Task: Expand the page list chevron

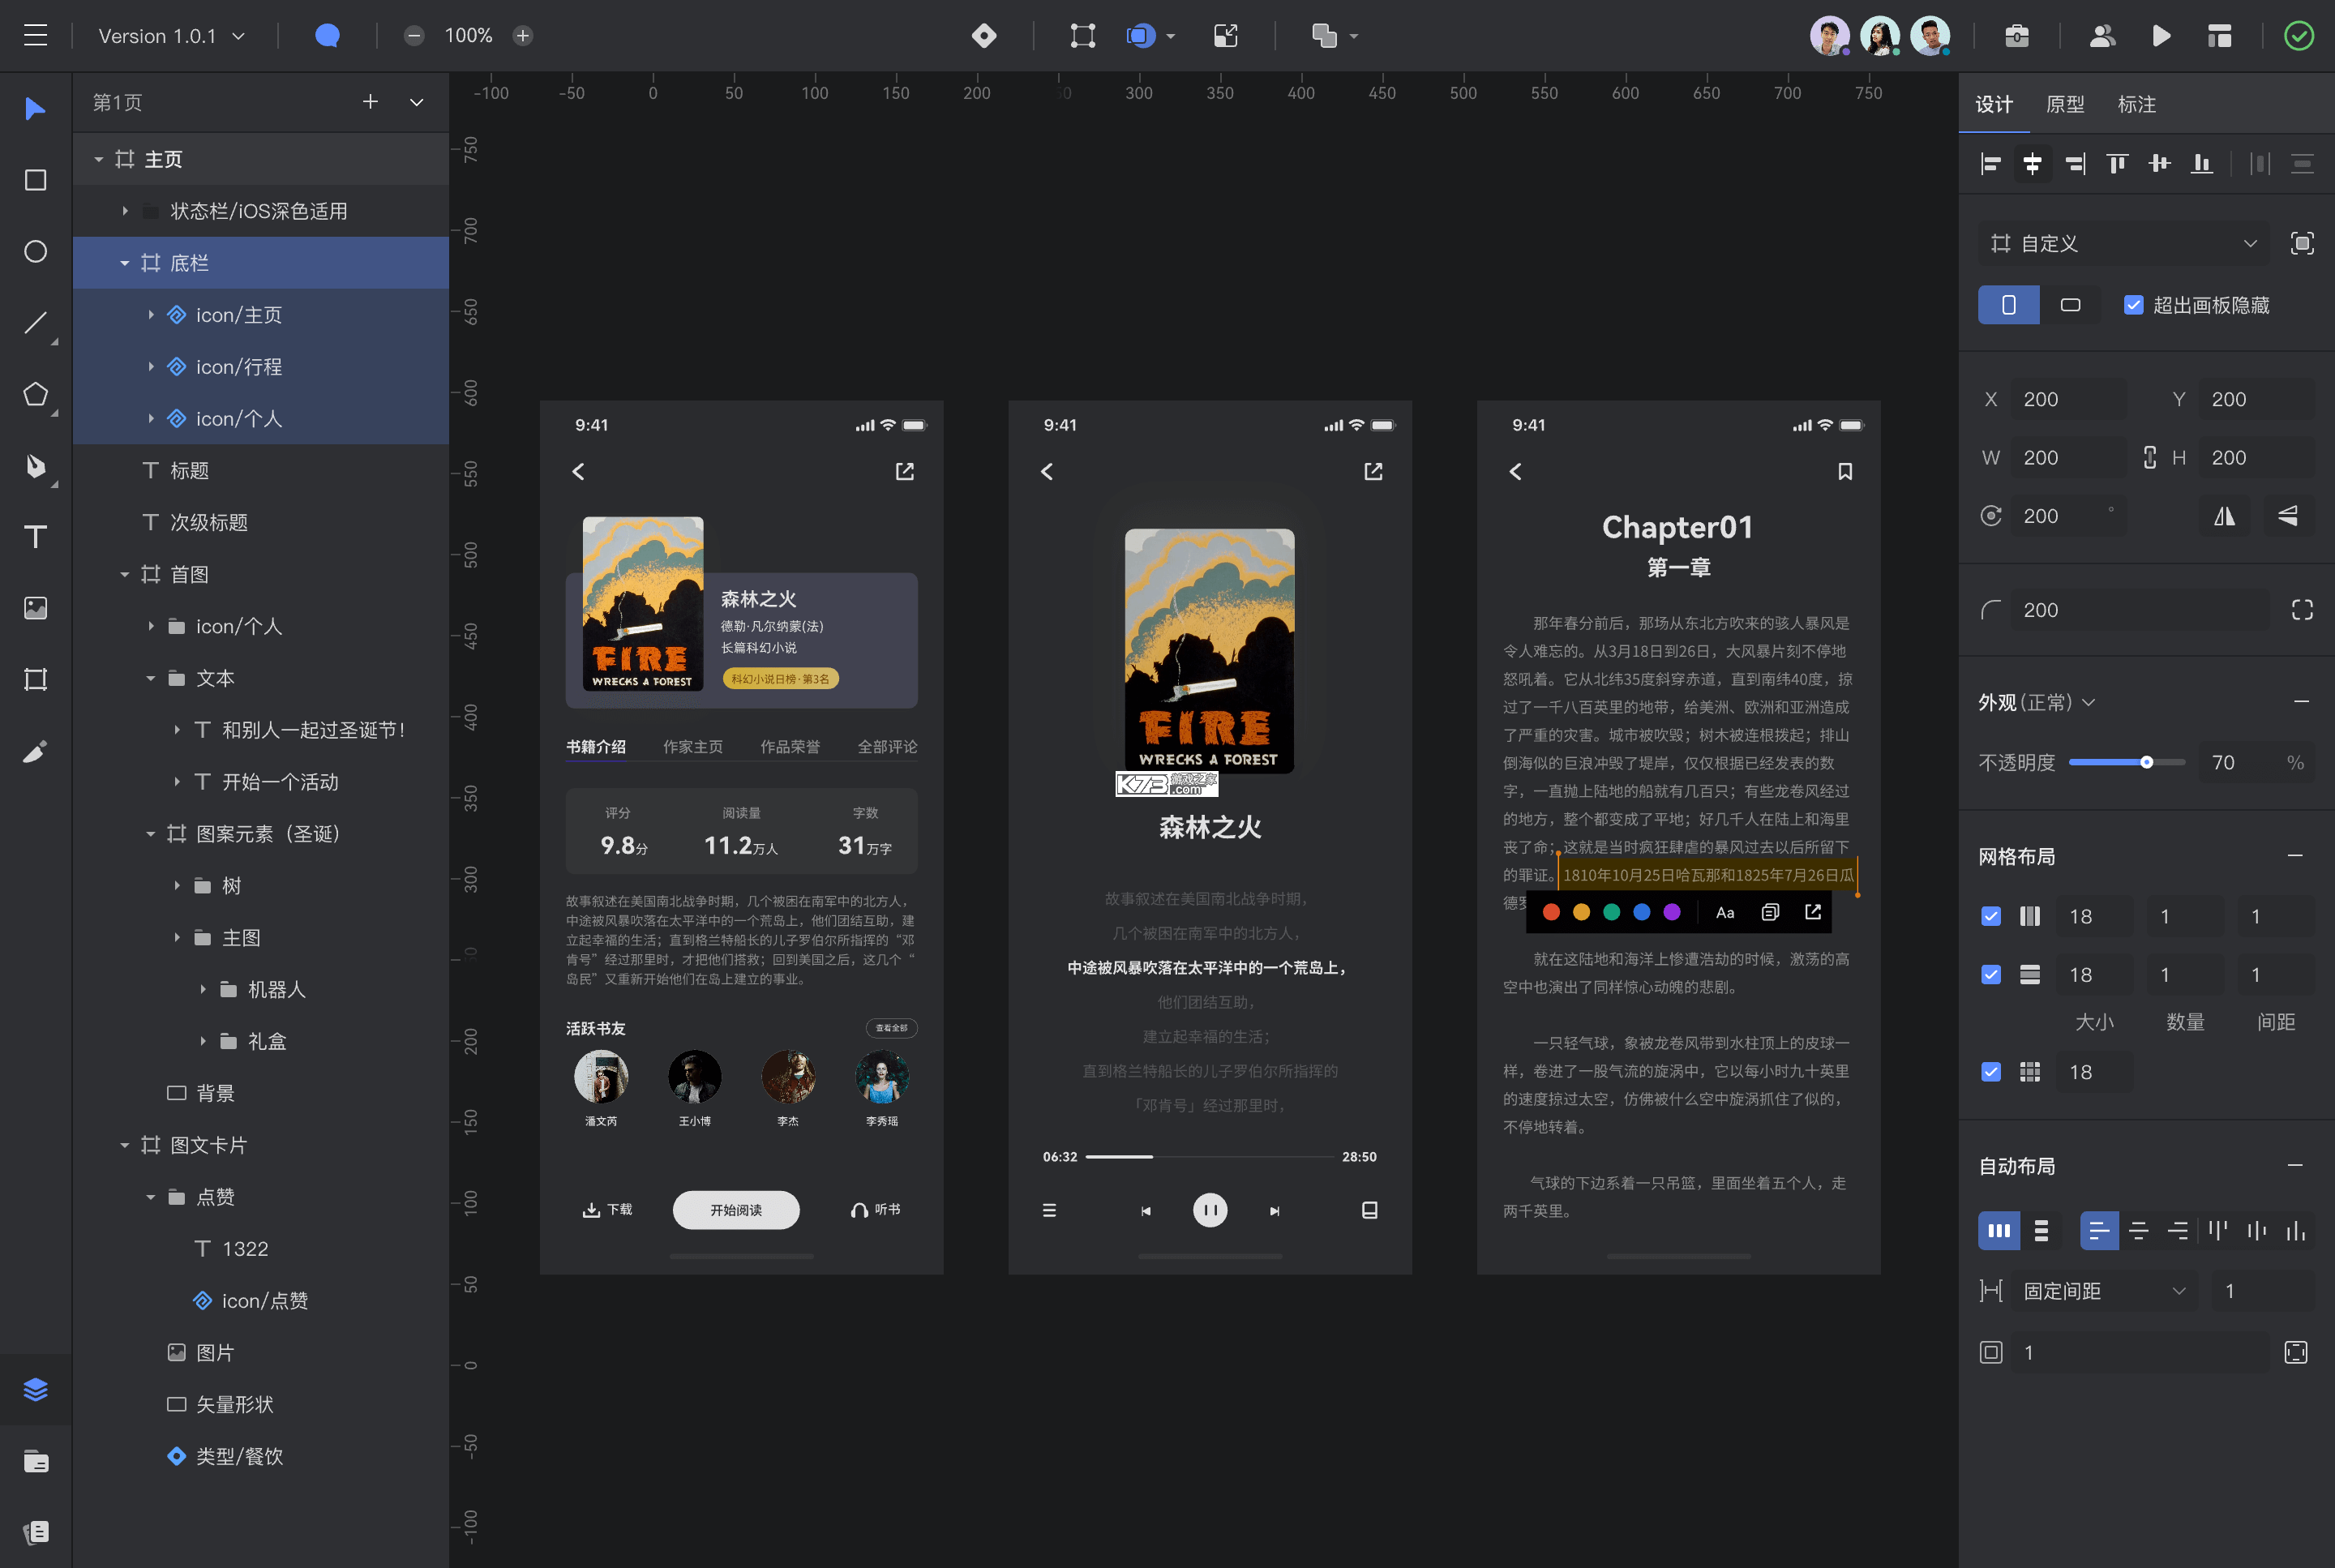Action: (x=417, y=102)
